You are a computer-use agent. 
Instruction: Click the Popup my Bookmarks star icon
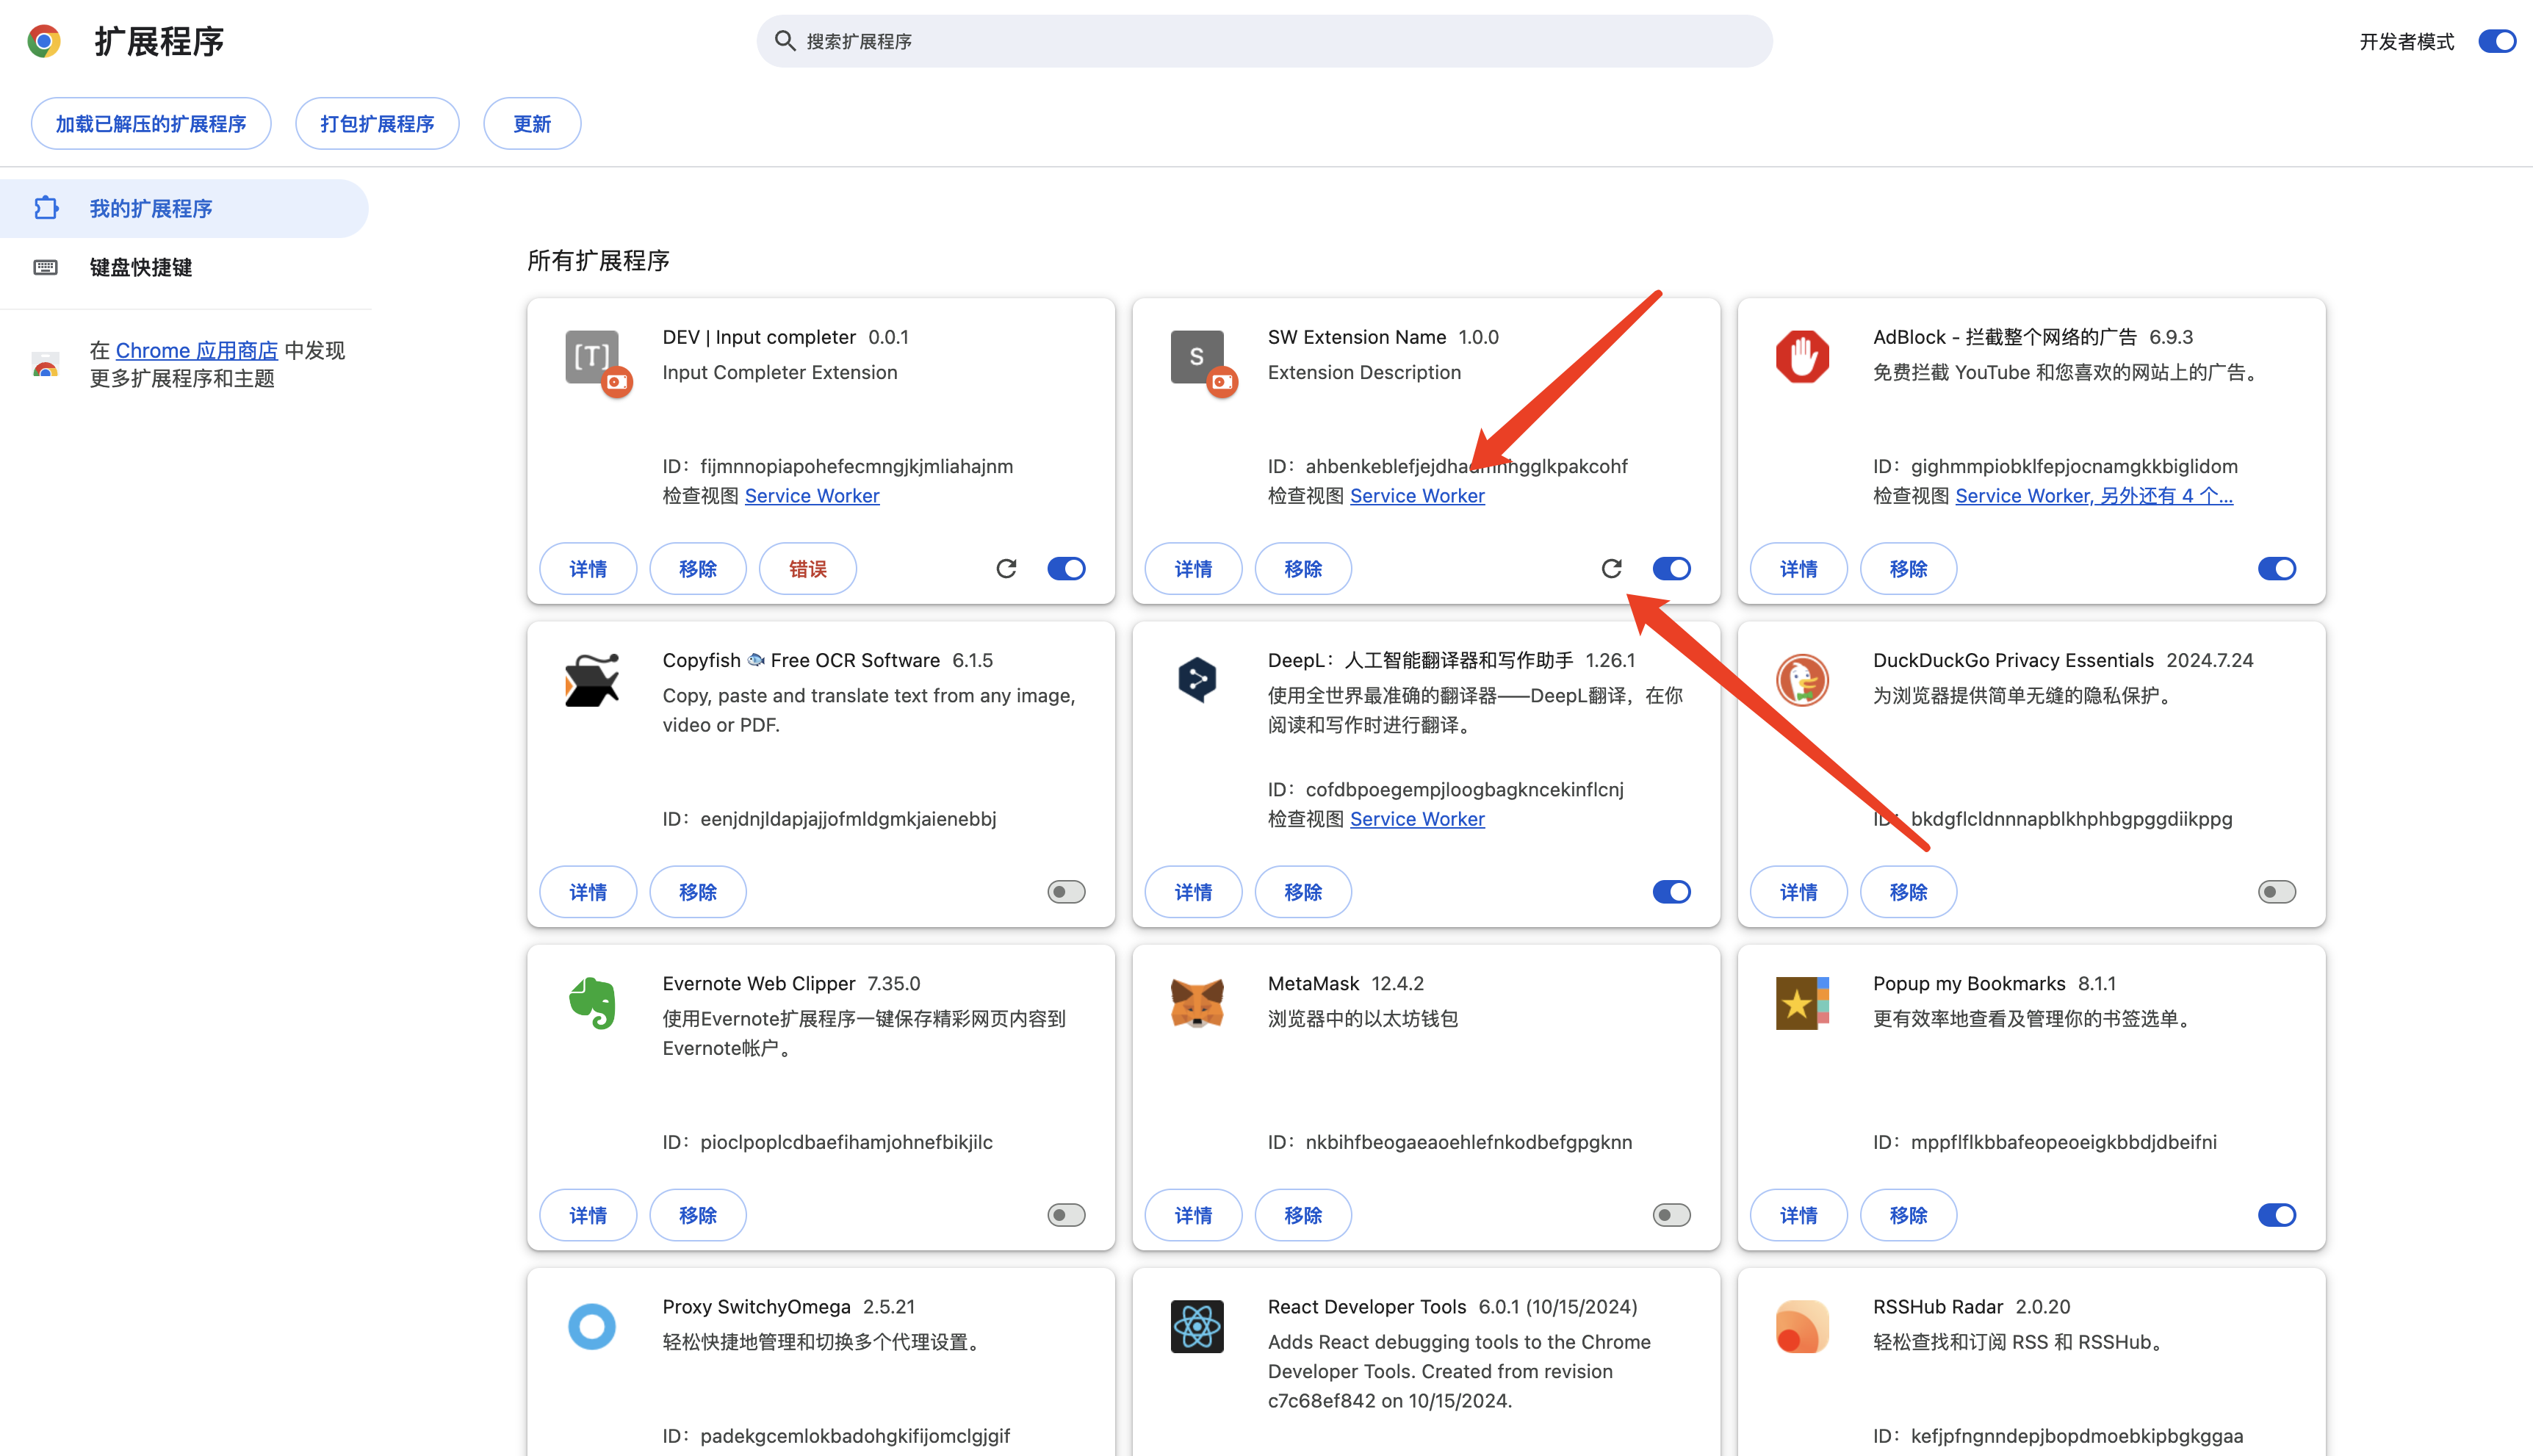(x=1802, y=1003)
